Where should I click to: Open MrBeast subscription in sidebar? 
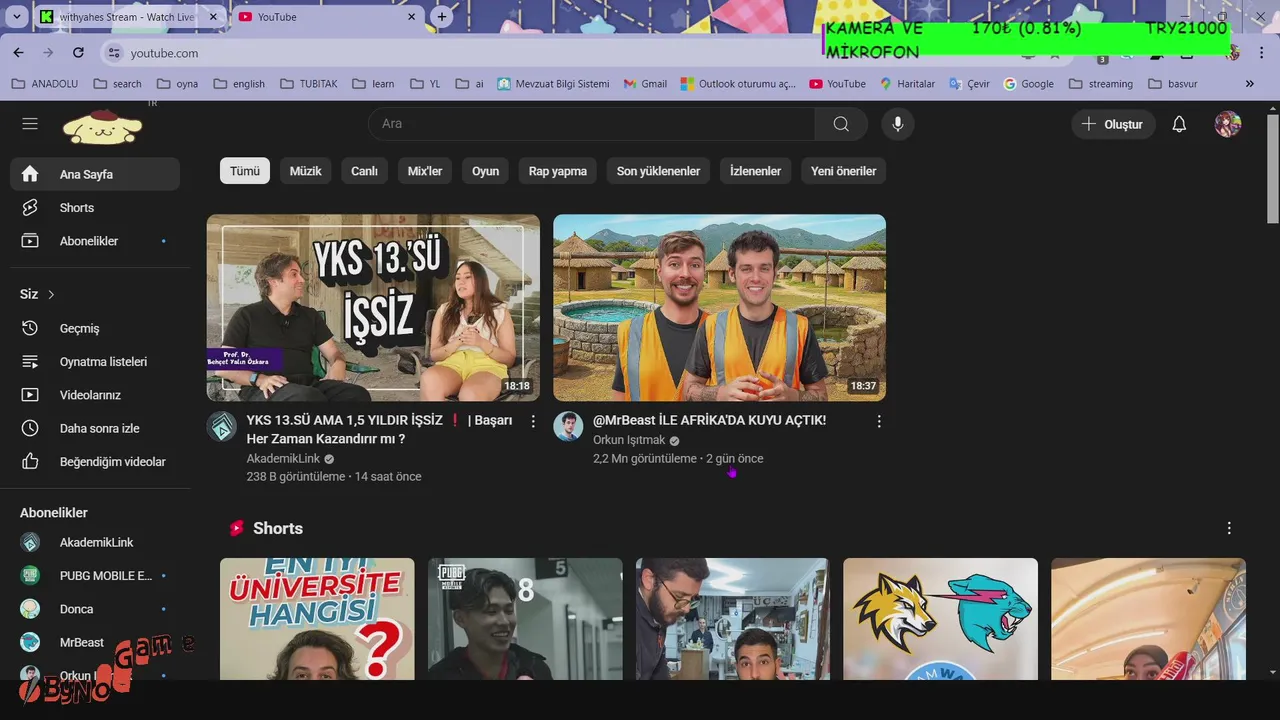point(95,642)
